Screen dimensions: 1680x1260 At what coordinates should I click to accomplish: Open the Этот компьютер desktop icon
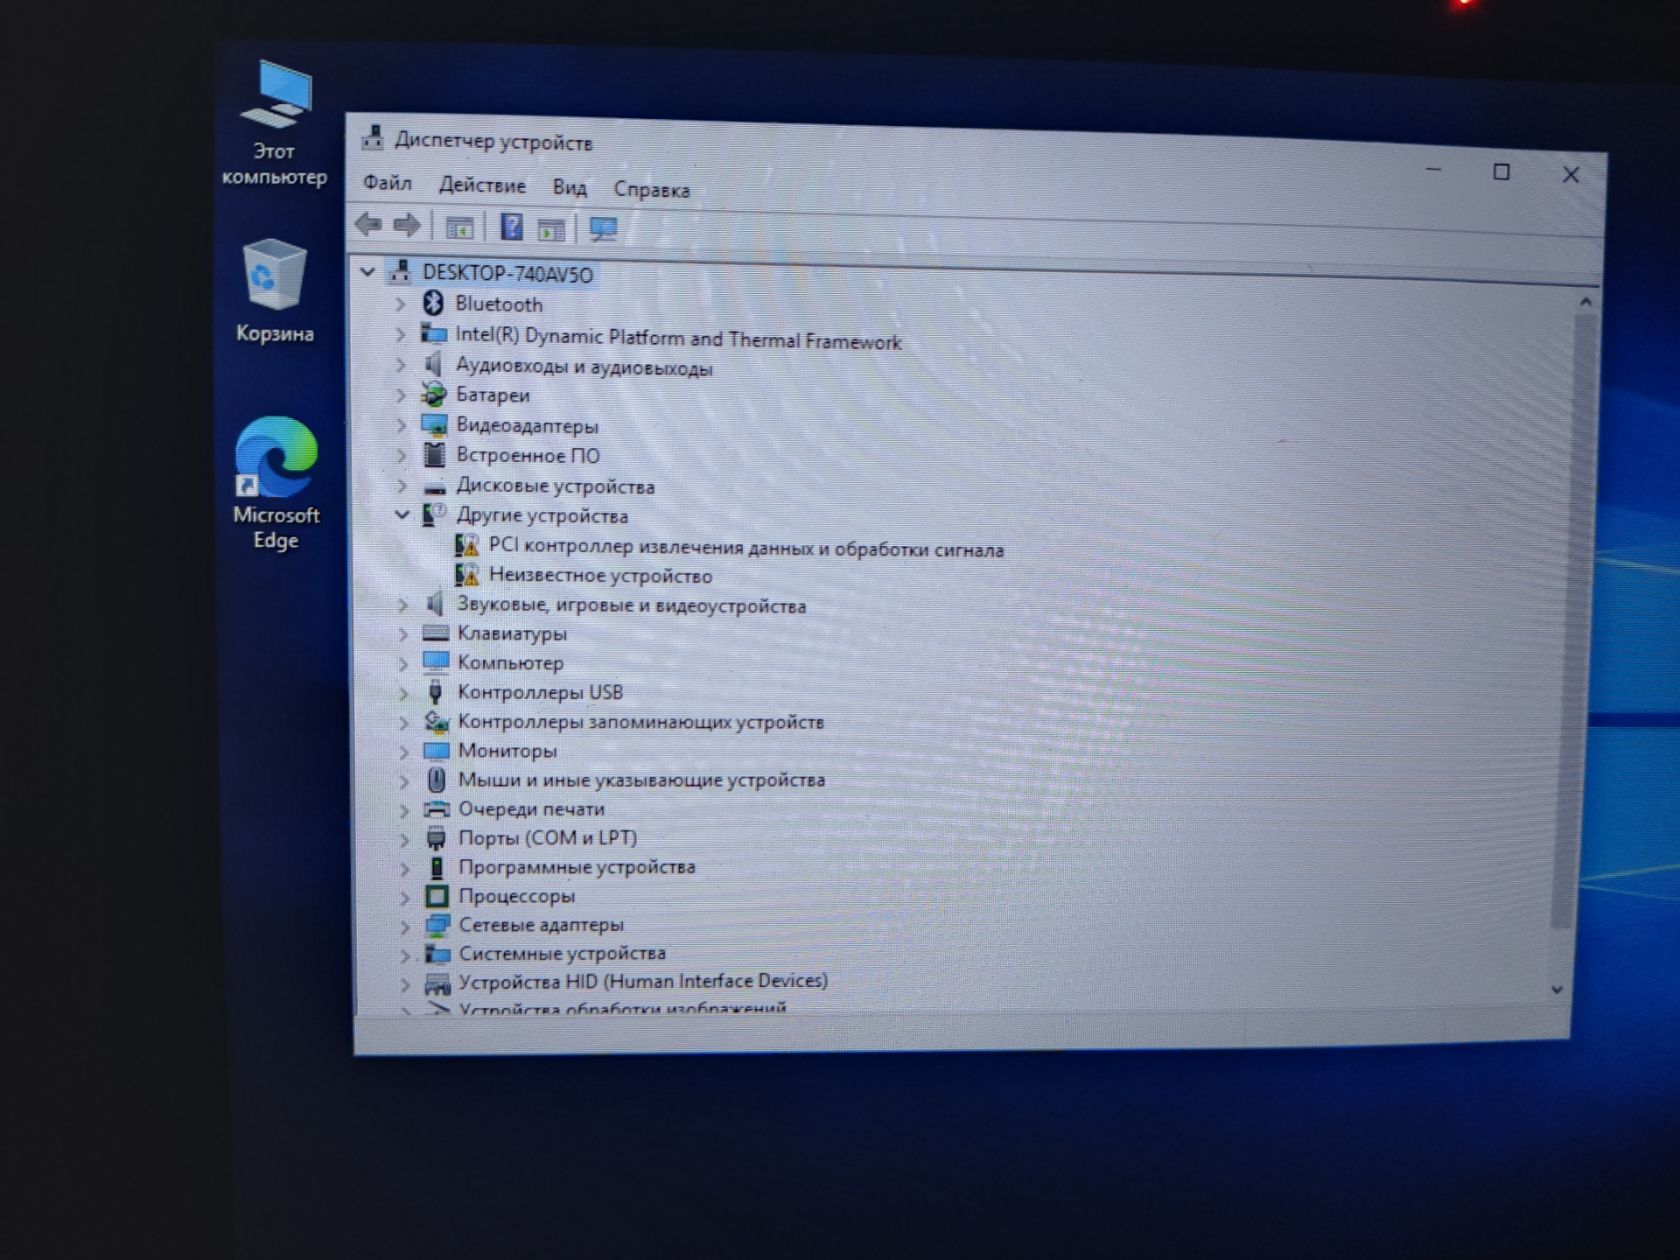275,123
